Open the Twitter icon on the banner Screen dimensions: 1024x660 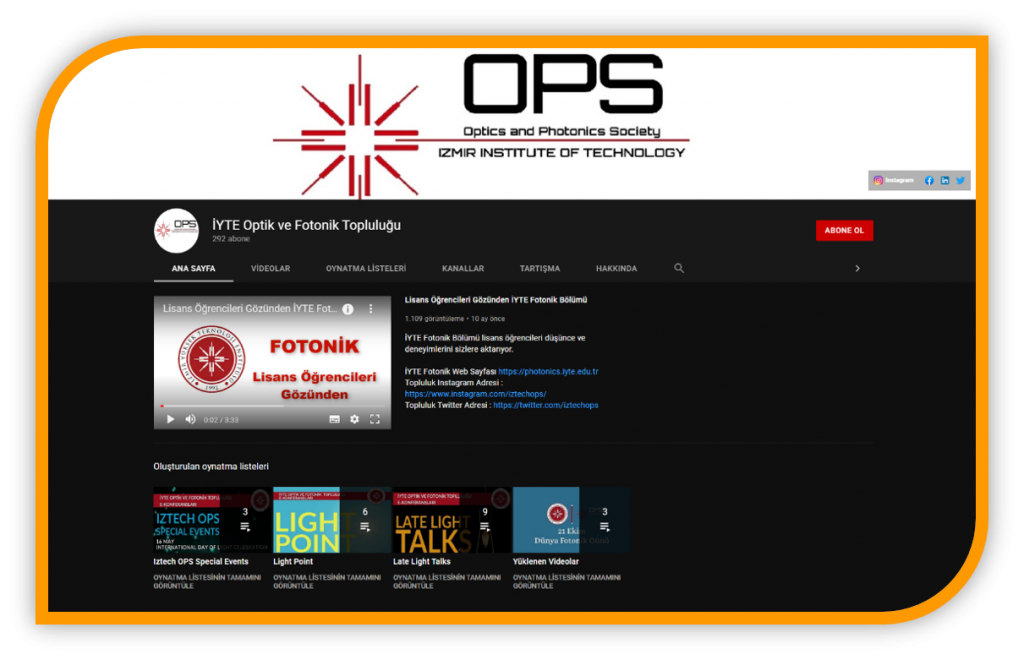pos(960,180)
